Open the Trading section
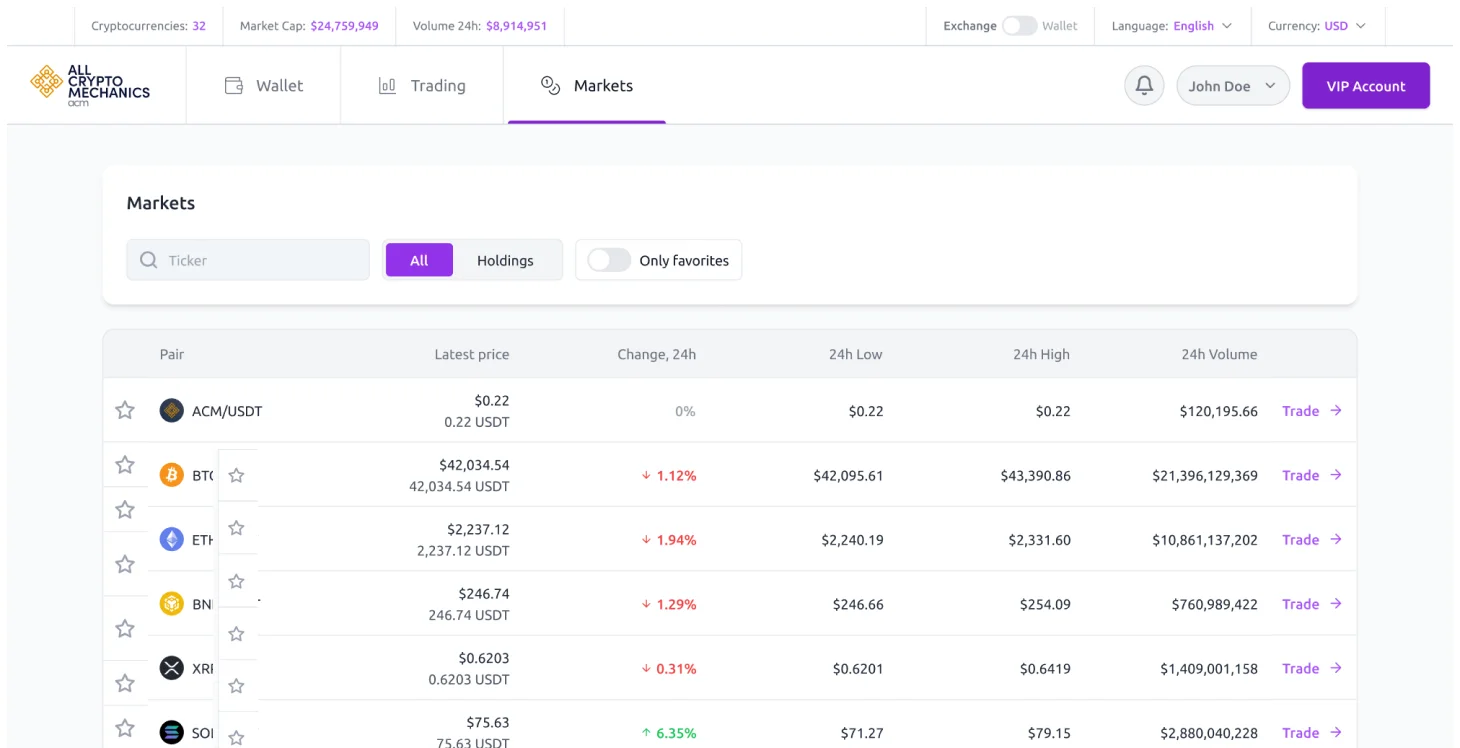 tap(422, 85)
